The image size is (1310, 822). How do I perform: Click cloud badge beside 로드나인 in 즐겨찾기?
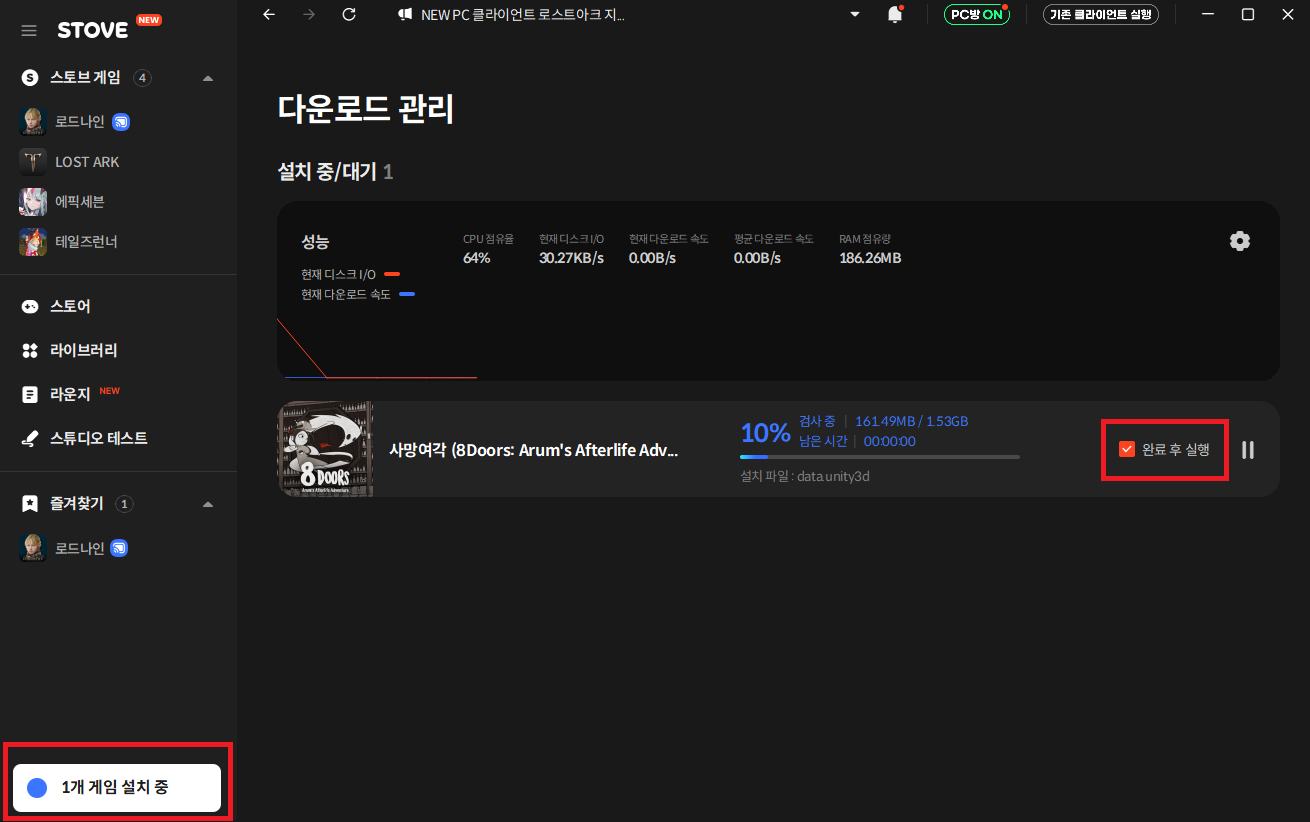click(x=119, y=549)
